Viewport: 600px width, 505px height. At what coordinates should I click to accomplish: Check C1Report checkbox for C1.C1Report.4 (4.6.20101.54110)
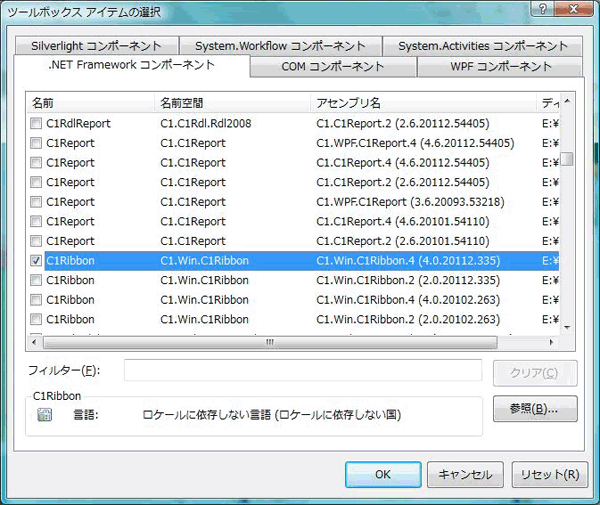(36, 221)
